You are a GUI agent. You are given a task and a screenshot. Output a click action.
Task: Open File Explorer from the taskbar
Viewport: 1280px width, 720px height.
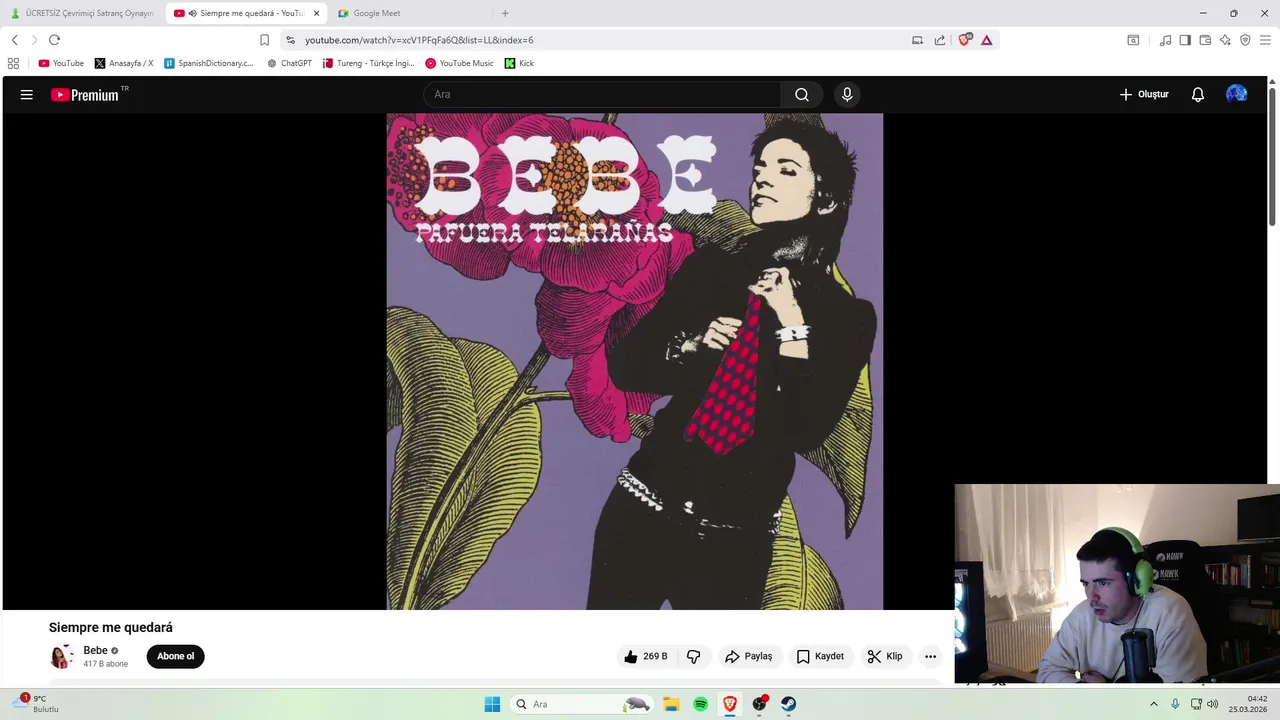click(671, 704)
